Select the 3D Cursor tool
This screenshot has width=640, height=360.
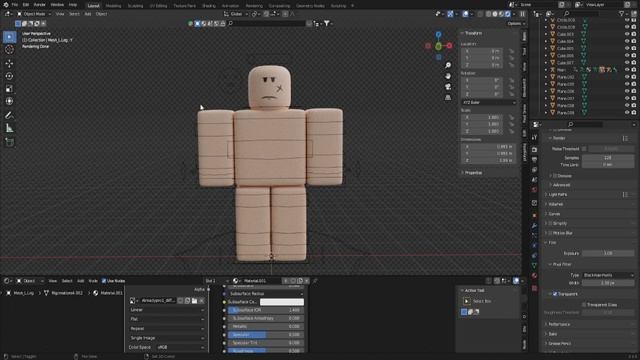pos(9,50)
